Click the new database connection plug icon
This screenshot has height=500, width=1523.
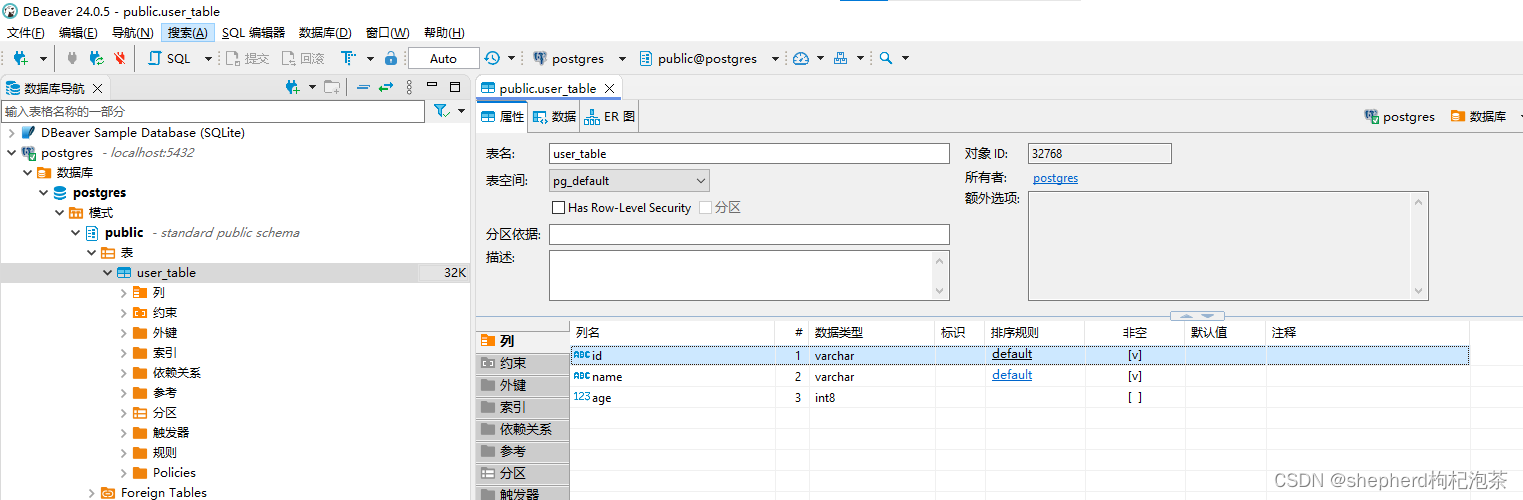point(20,59)
